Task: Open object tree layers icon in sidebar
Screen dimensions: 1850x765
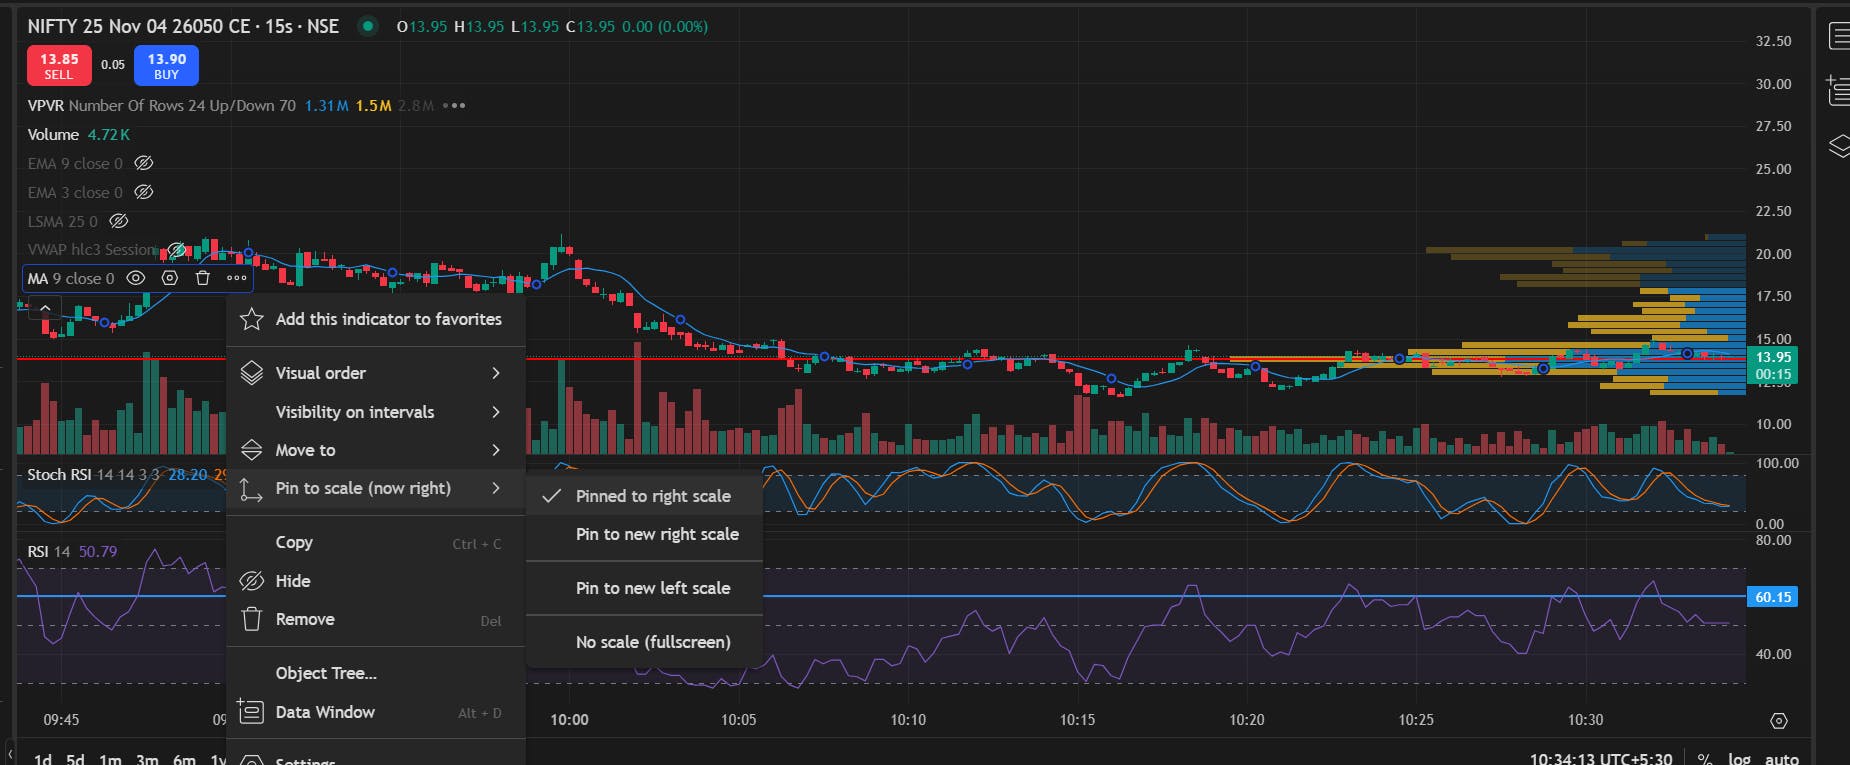Action: 1839,146
